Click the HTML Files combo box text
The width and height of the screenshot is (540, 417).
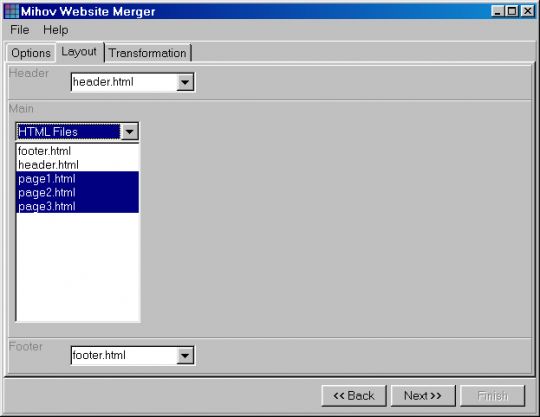(69, 132)
